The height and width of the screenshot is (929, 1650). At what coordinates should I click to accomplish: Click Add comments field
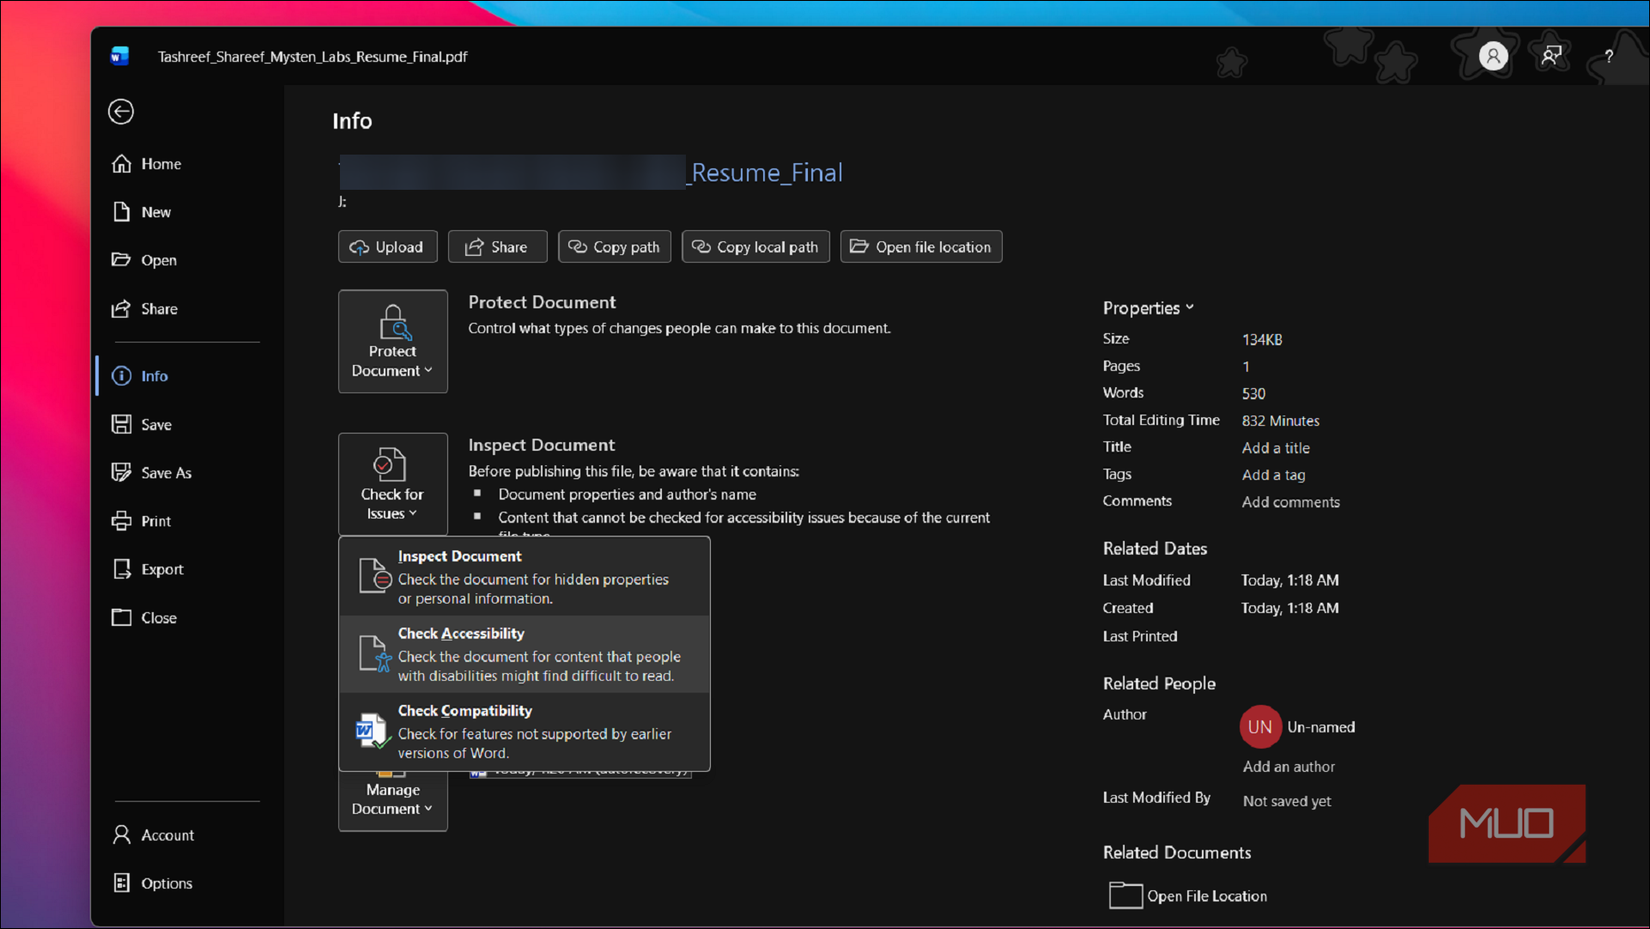coord(1291,502)
